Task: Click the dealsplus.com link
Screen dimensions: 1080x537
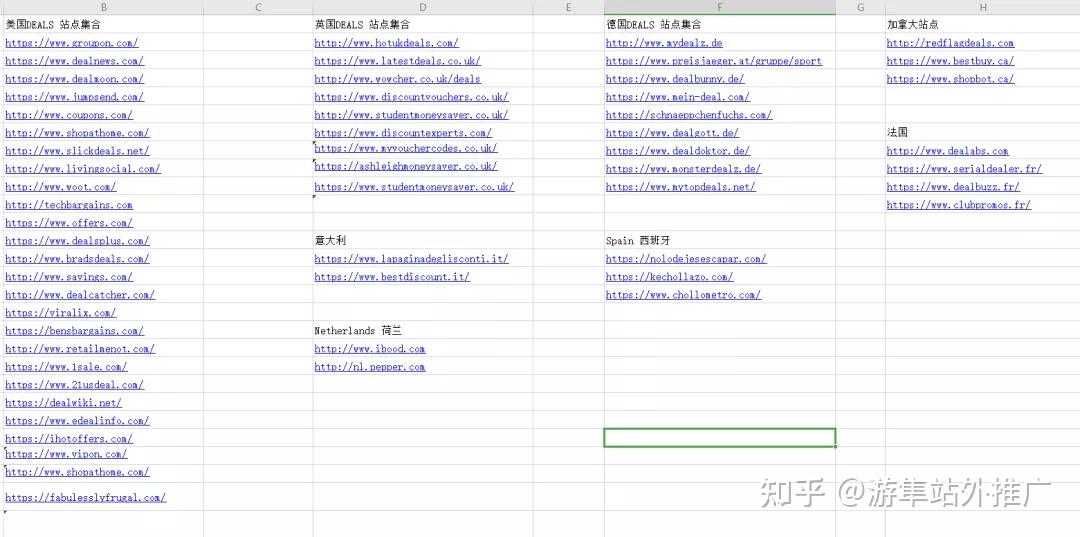Action: (x=77, y=241)
